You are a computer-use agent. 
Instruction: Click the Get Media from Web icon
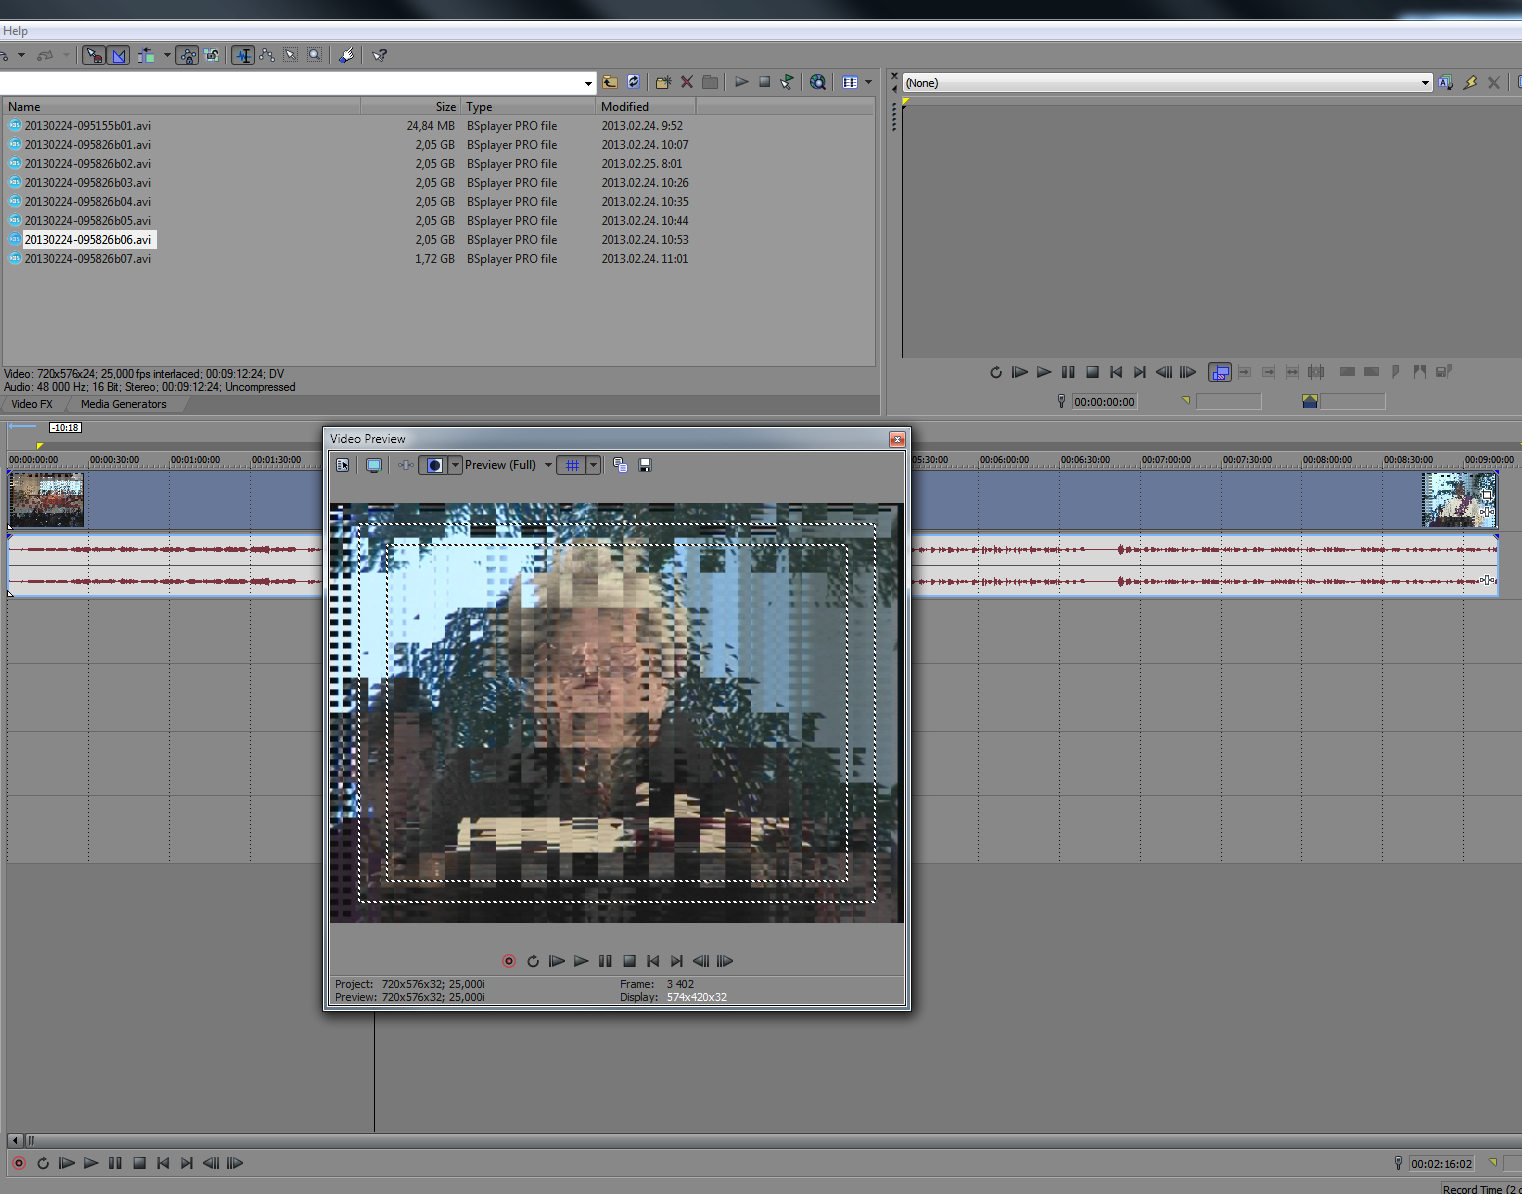[x=818, y=82]
